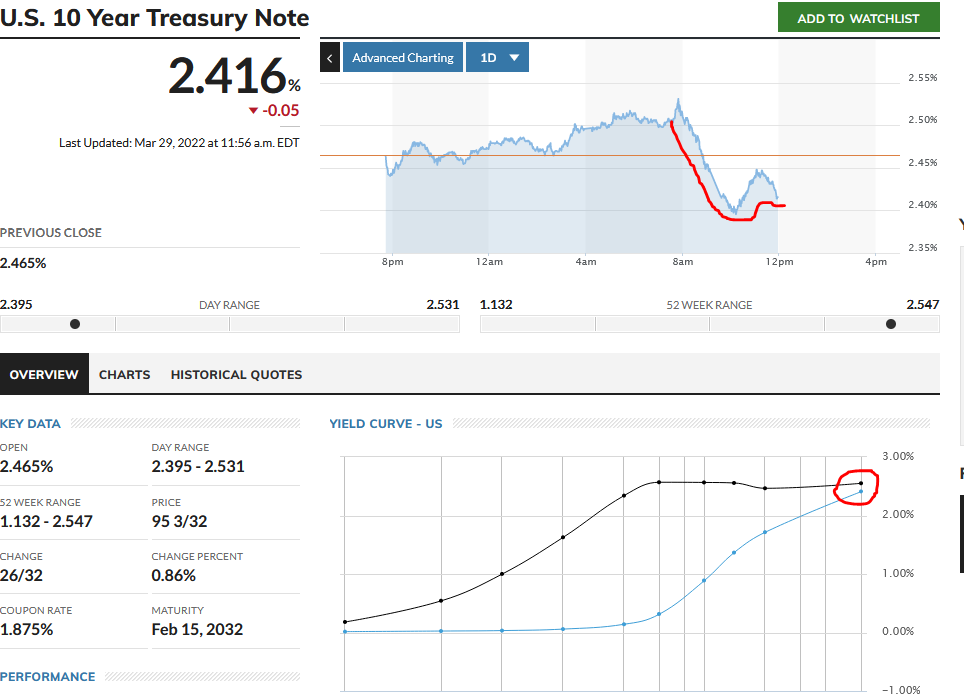
Task: Click the ADD TO WATCHLIST button
Action: tap(858, 18)
